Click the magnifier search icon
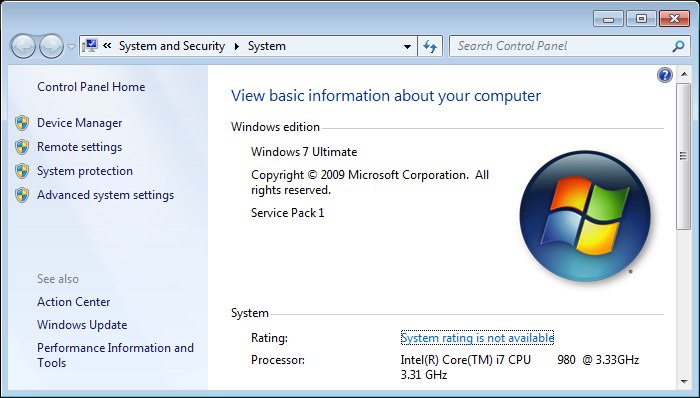 pos(678,46)
